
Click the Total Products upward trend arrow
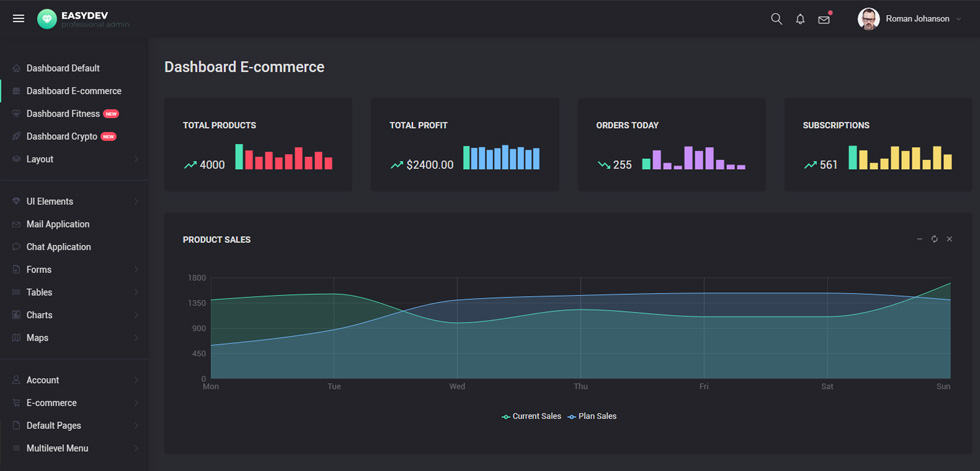[190, 166]
